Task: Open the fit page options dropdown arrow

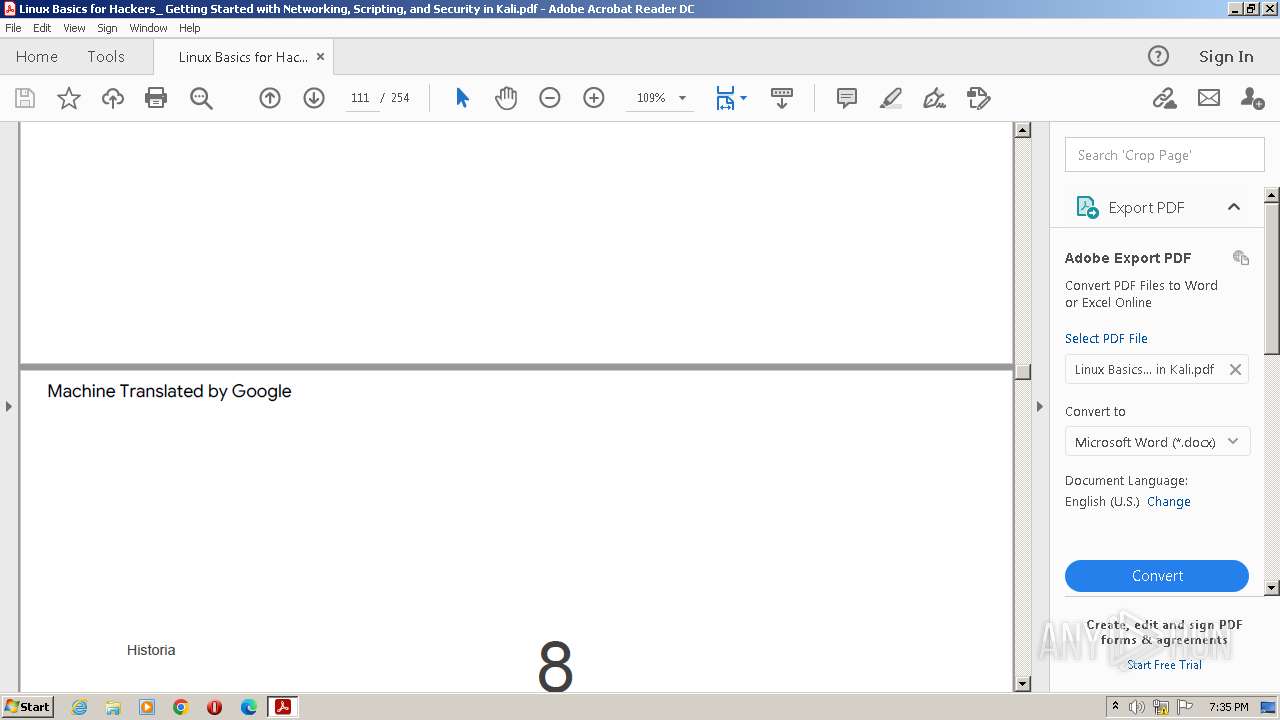Action: 743,98
